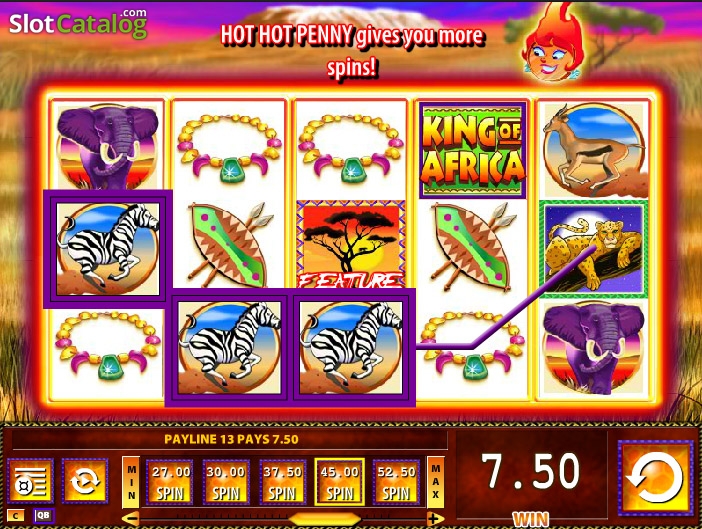Image resolution: width=702 pixels, height=529 pixels.
Task: Click the yellow bet slider handle
Action: [325, 519]
